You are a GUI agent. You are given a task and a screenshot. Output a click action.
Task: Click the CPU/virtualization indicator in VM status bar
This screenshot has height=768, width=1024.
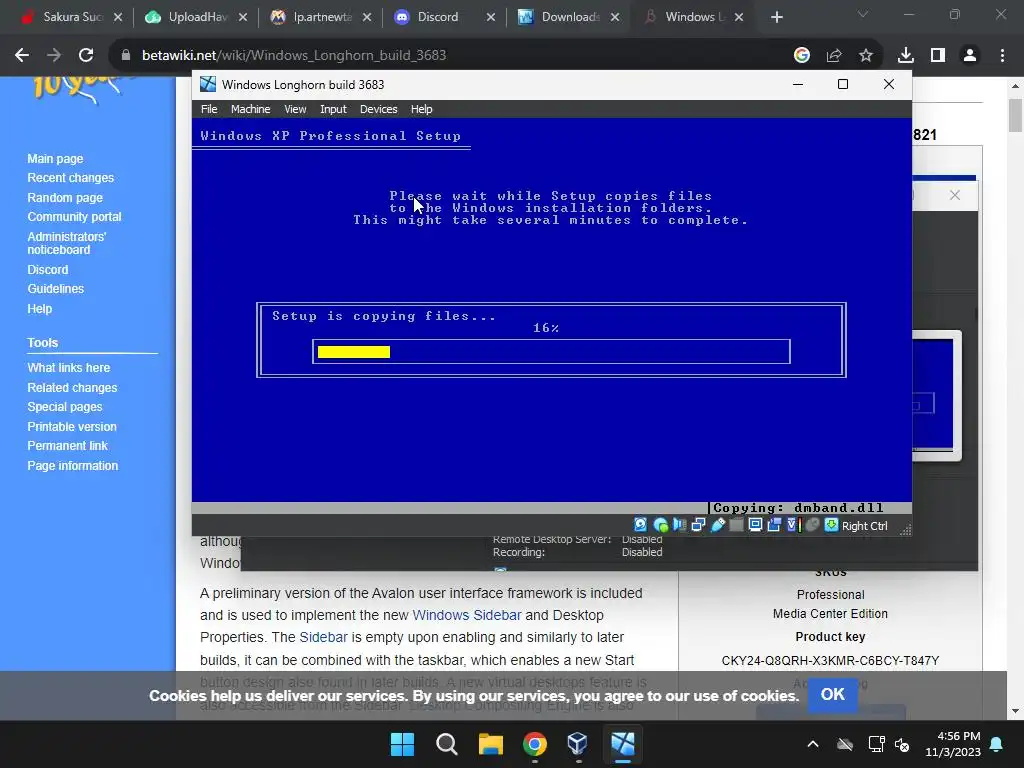(x=793, y=525)
